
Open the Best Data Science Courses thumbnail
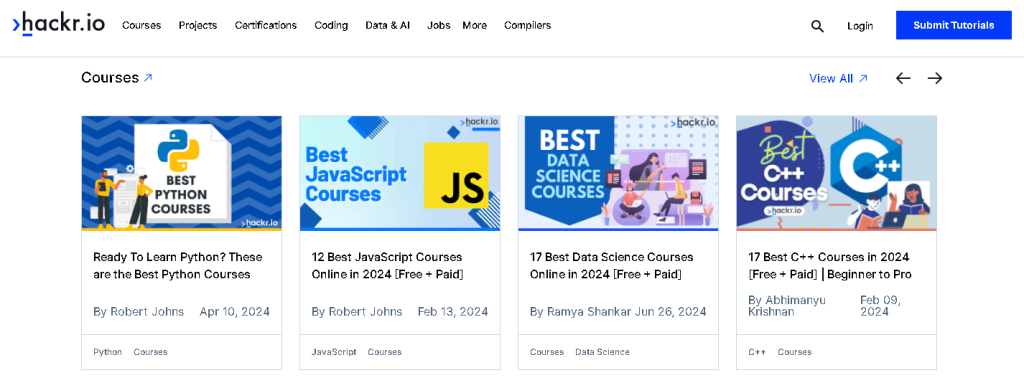pyautogui.click(x=618, y=173)
